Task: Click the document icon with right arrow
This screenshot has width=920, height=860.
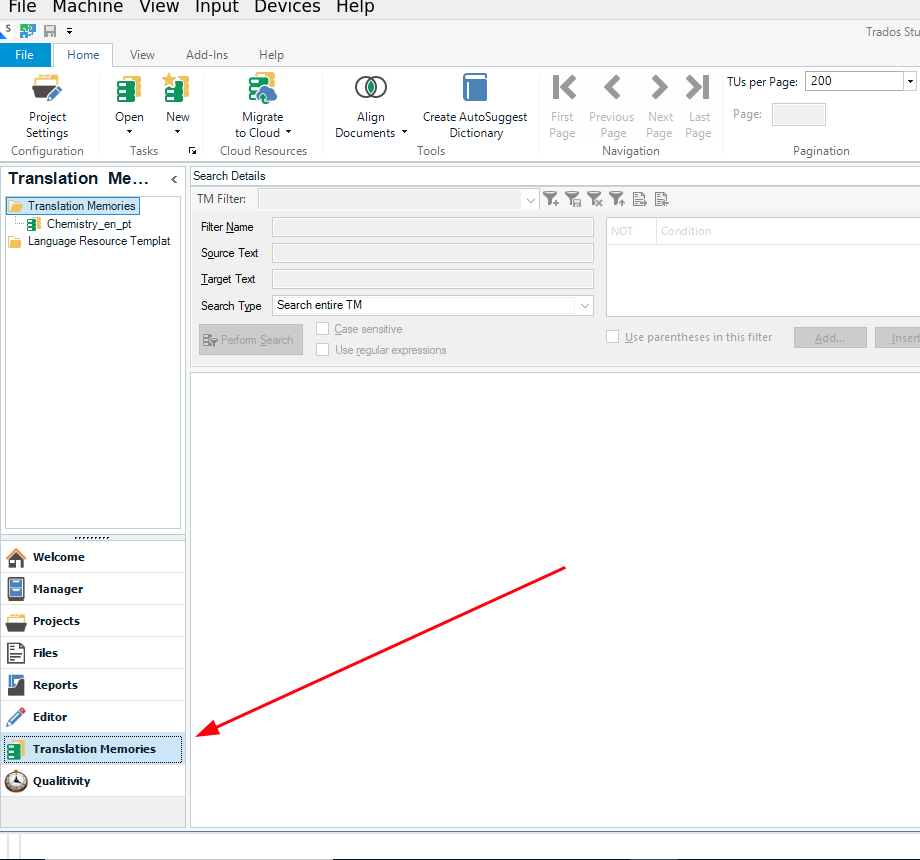Action: (x=640, y=199)
